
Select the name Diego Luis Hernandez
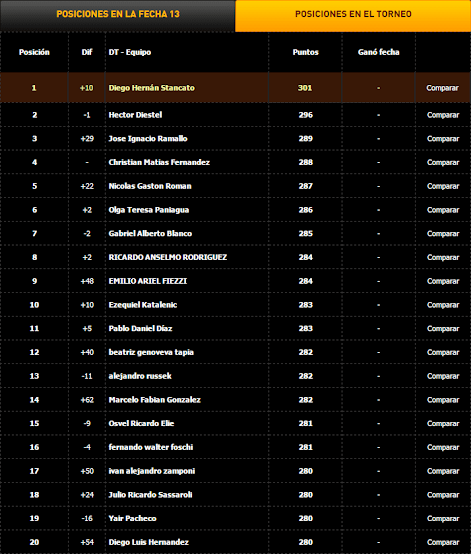pyautogui.click(x=149, y=542)
